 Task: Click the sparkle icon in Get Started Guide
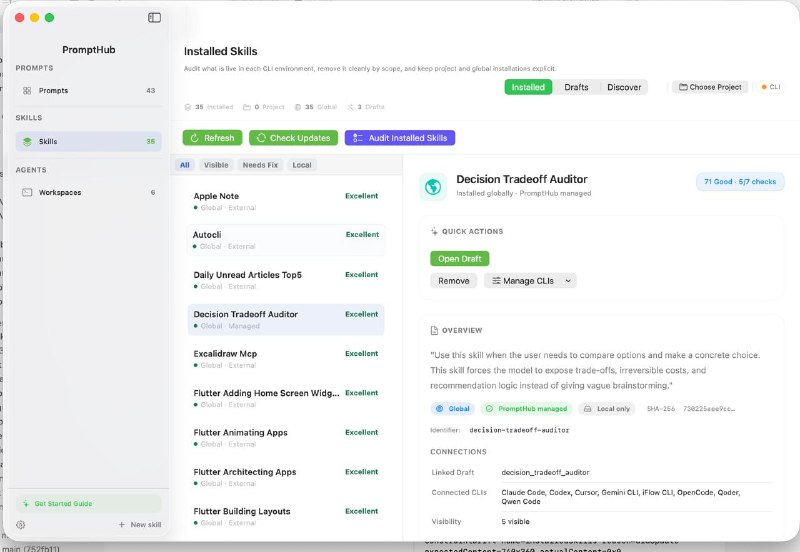coord(26,504)
